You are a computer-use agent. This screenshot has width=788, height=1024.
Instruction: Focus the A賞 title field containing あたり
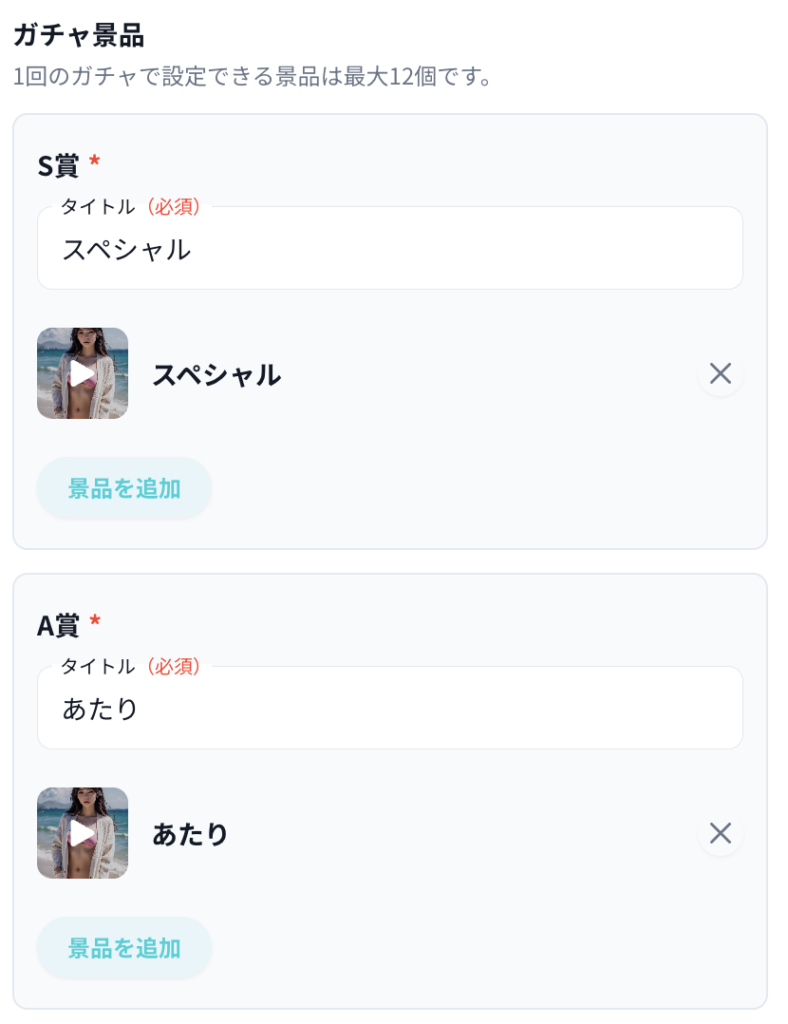click(x=390, y=710)
